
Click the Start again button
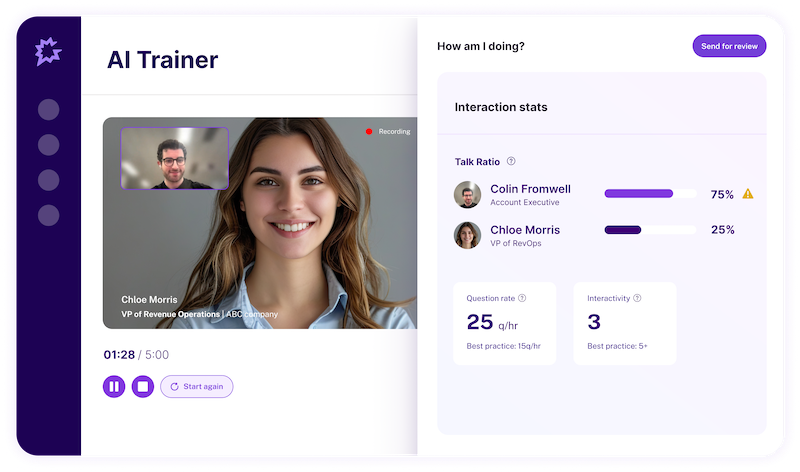coord(197,386)
